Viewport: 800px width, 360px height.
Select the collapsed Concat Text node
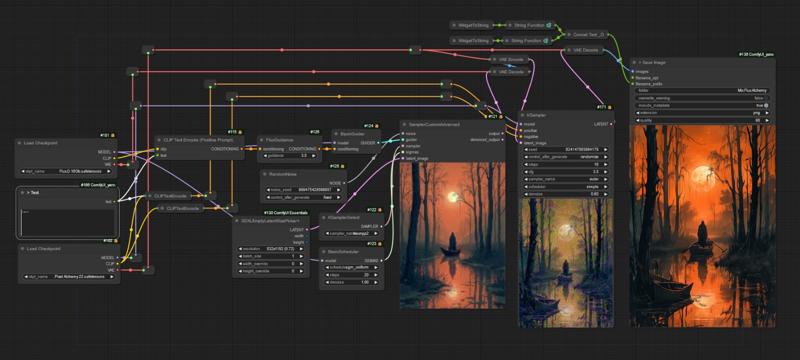pyautogui.click(x=586, y=35)
